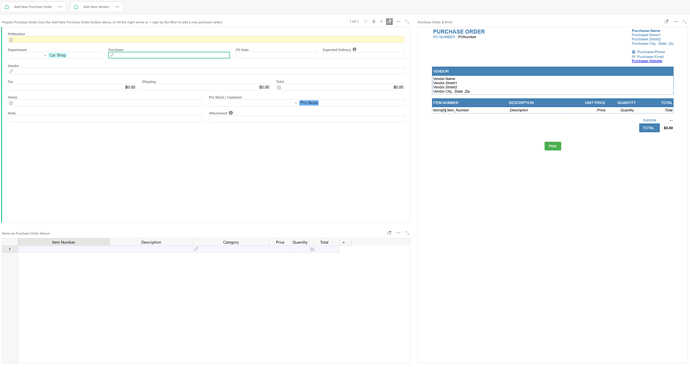690x367 pixels.
Task: Expand the Purchase Order & Print widget
Action: 684,22
